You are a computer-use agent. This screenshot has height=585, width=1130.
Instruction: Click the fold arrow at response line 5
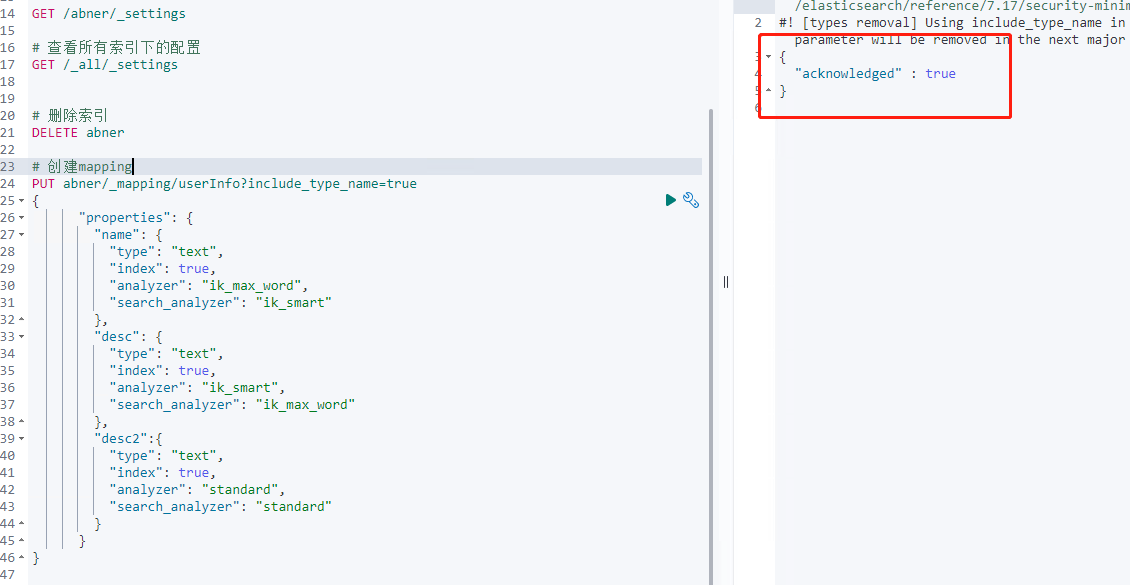[769, 91]
